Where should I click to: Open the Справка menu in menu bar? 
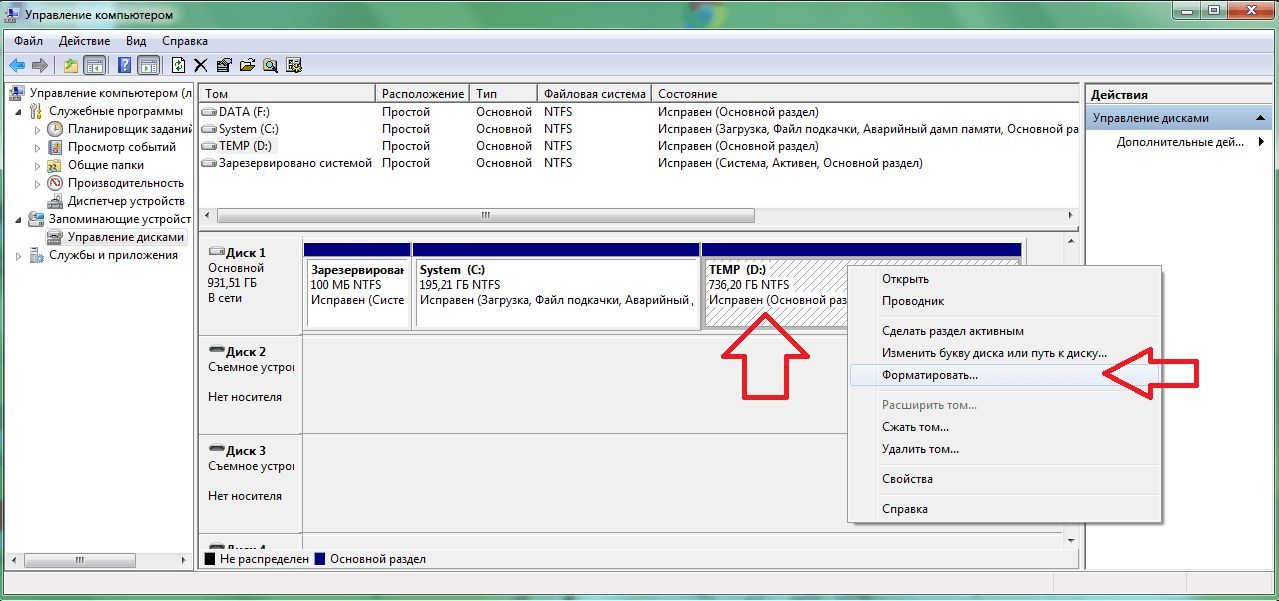(x=184, y=41)
